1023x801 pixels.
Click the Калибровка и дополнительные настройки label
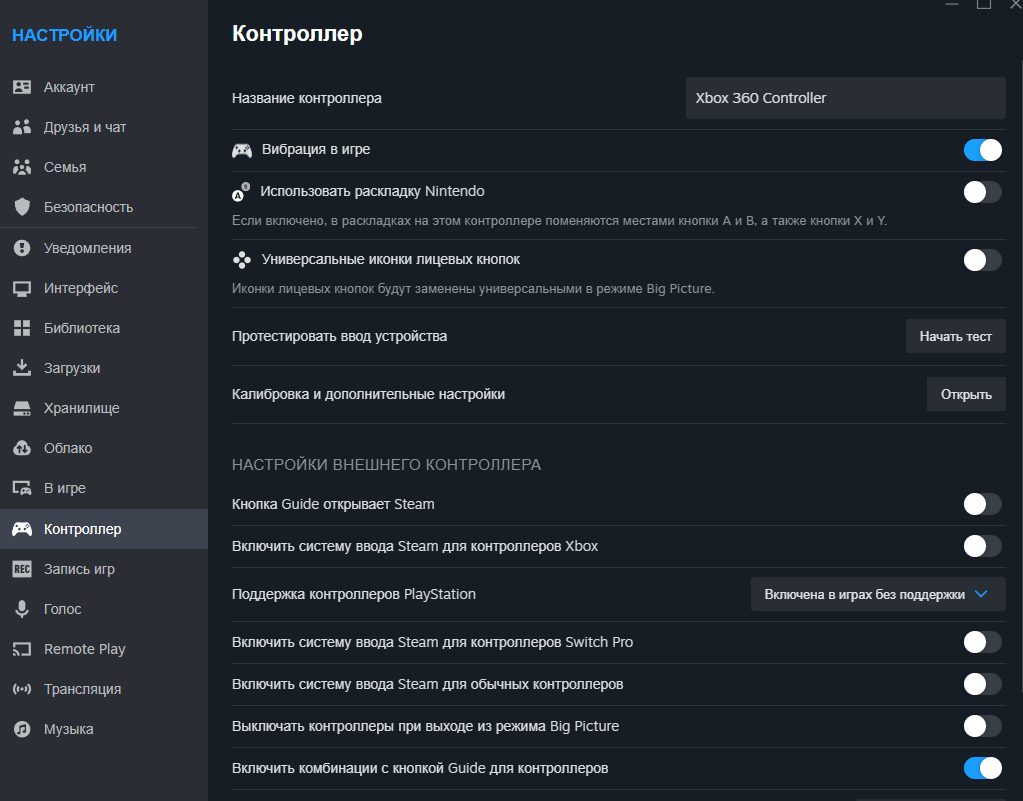point(369,395)
